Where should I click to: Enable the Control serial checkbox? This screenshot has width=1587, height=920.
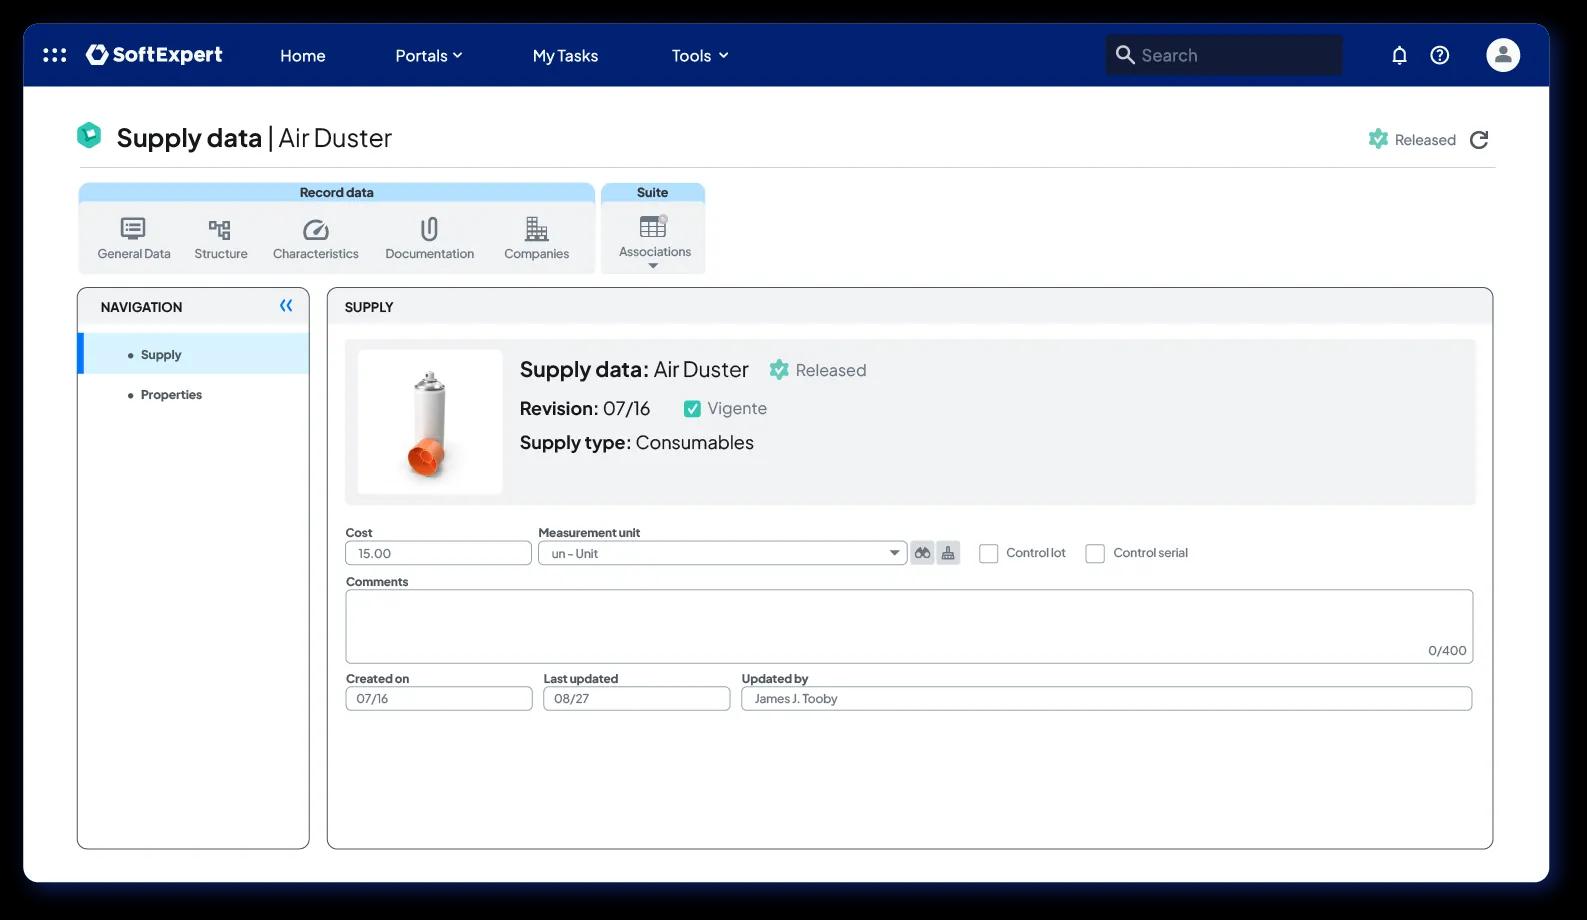point(1095,554)
